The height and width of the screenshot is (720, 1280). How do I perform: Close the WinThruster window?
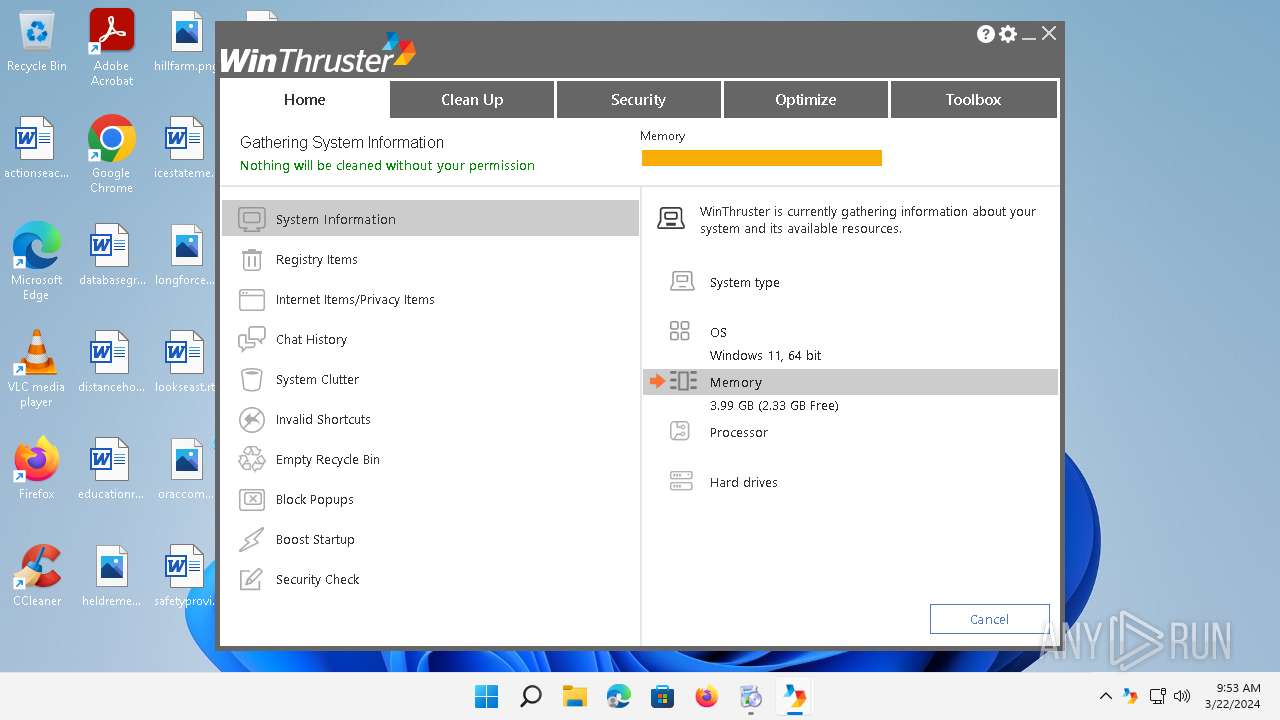pyautogui.click(x=1049, y=34)
